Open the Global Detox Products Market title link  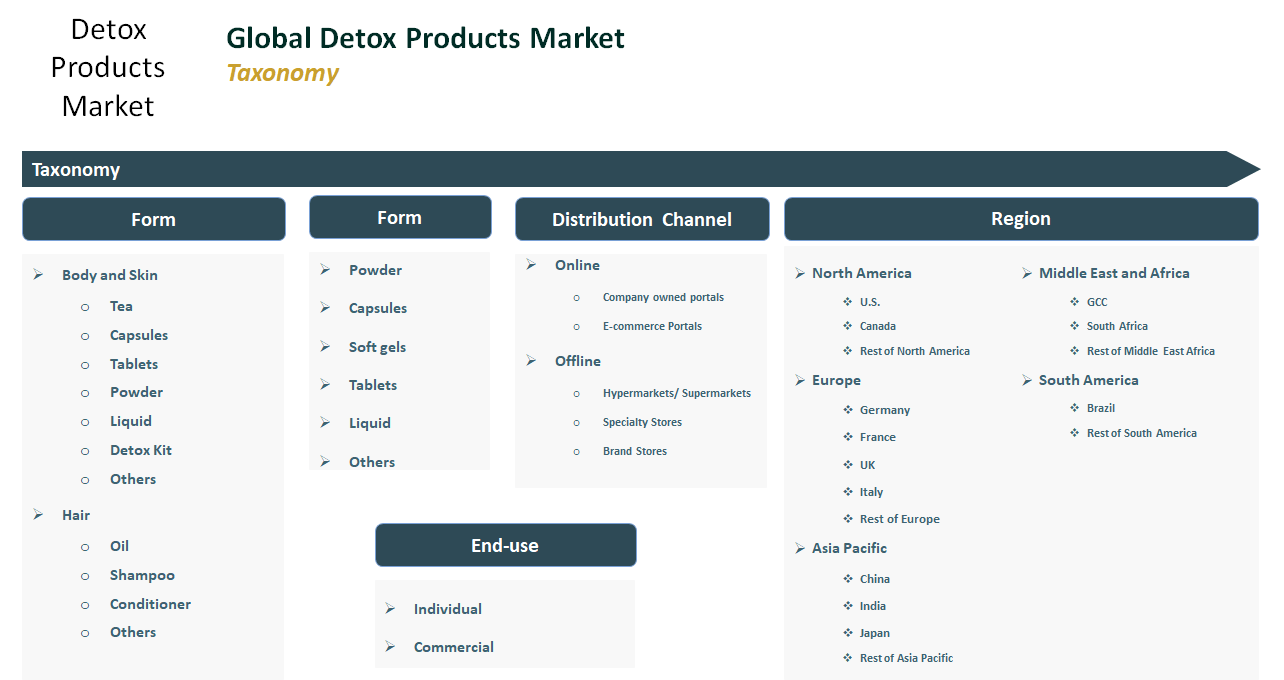pyautogui.click(x=426, y=38)
